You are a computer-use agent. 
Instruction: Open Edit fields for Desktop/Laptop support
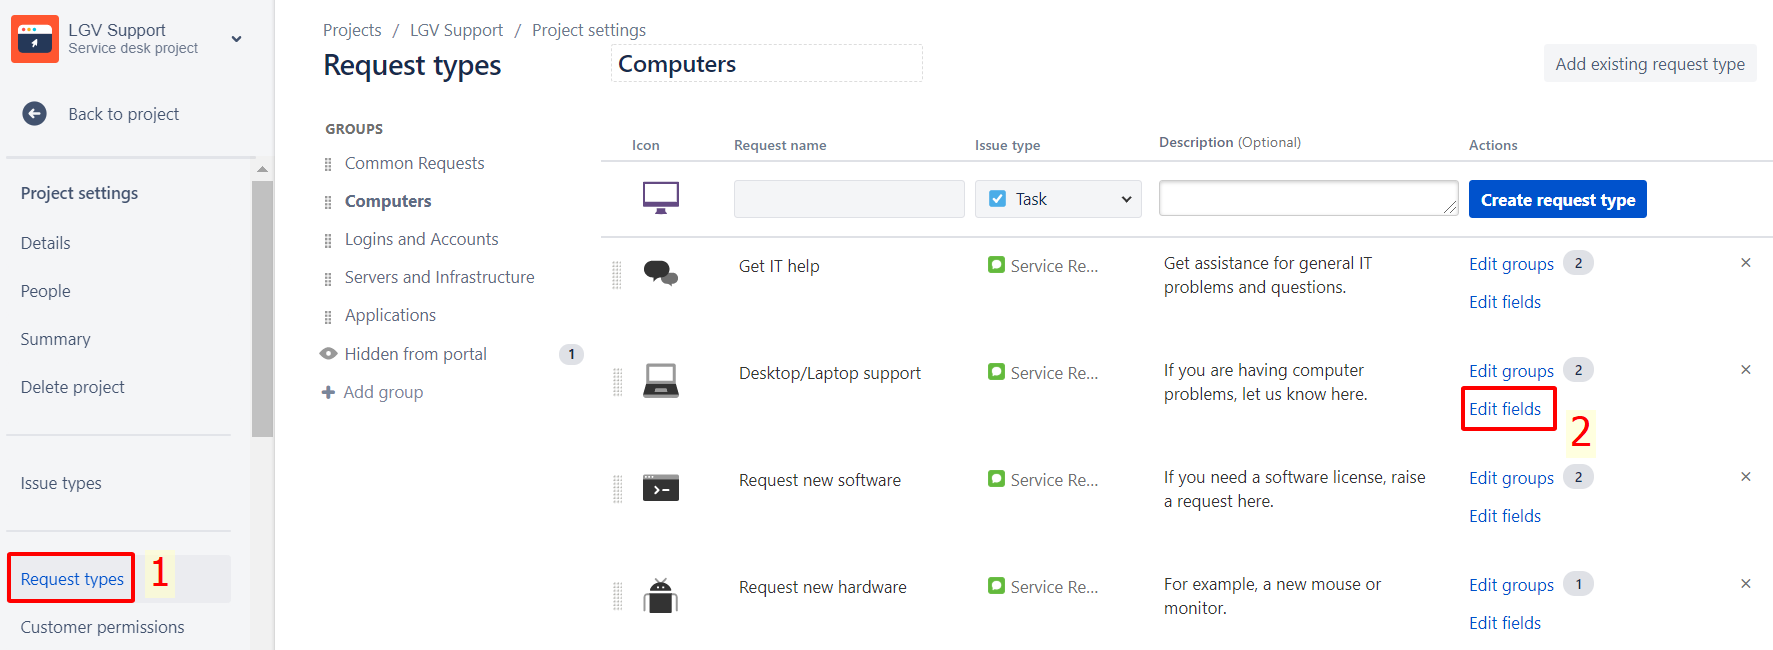coord(1504,409)
